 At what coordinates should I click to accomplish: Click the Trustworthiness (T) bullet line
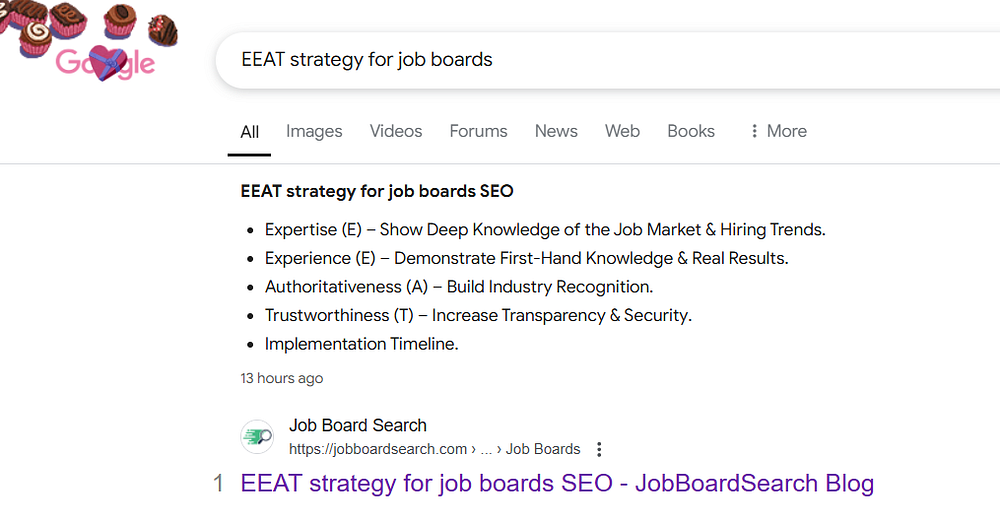478,315
